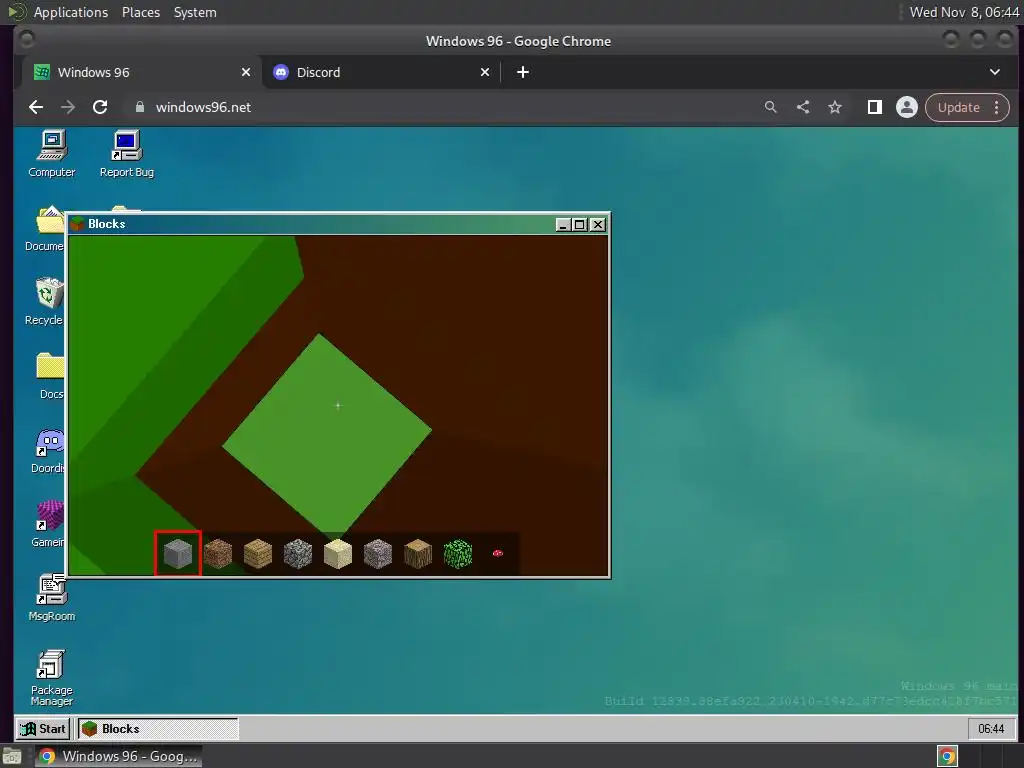
Task: Maximize the Blocks window
Action: click(x=579, y=225)
